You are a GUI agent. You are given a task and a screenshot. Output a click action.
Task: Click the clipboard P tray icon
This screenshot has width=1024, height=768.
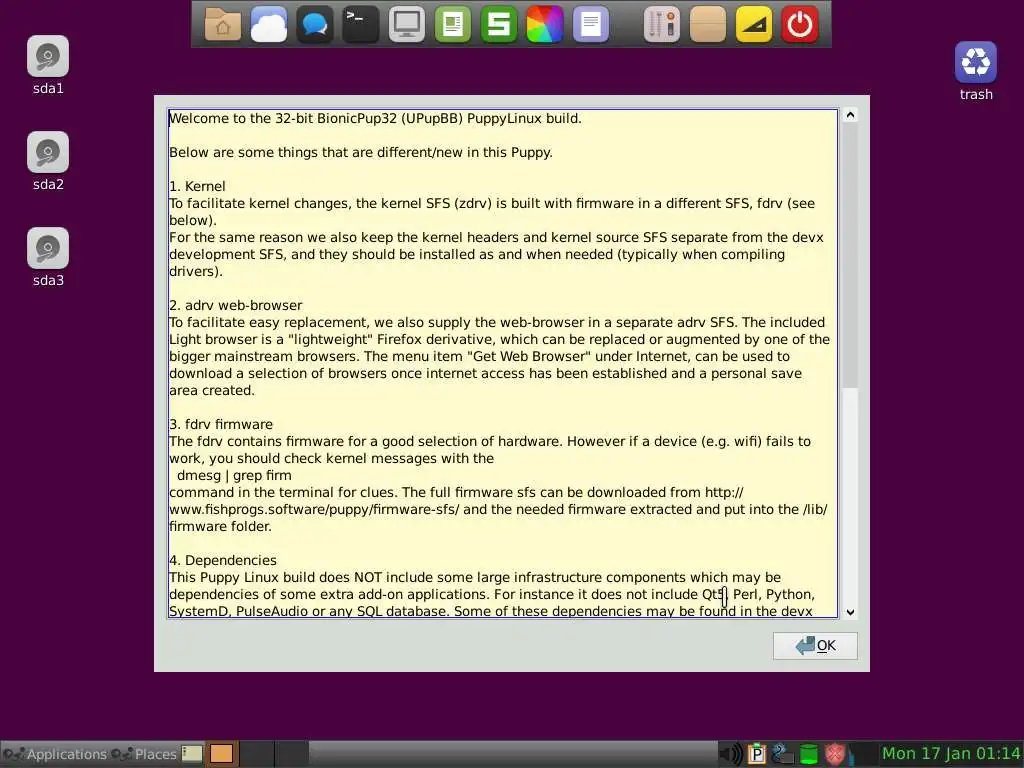[x=757, y=754]
